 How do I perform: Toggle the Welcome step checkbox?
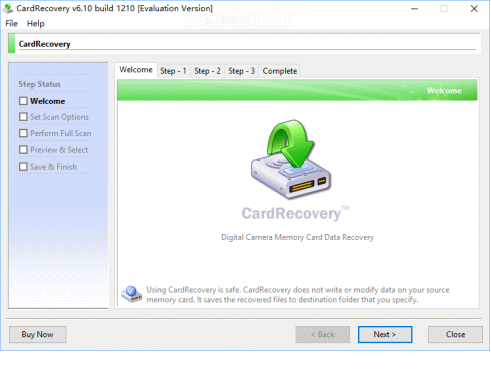point(23,101)
